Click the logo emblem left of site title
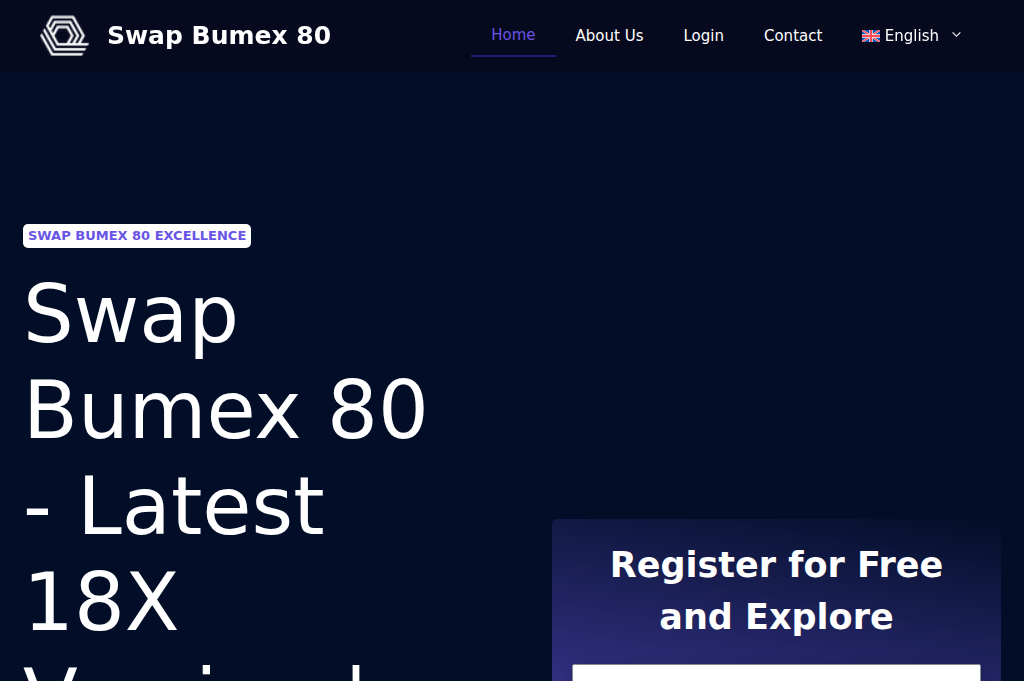This screenshot has width=1024, height=681. tap(64, 35)
